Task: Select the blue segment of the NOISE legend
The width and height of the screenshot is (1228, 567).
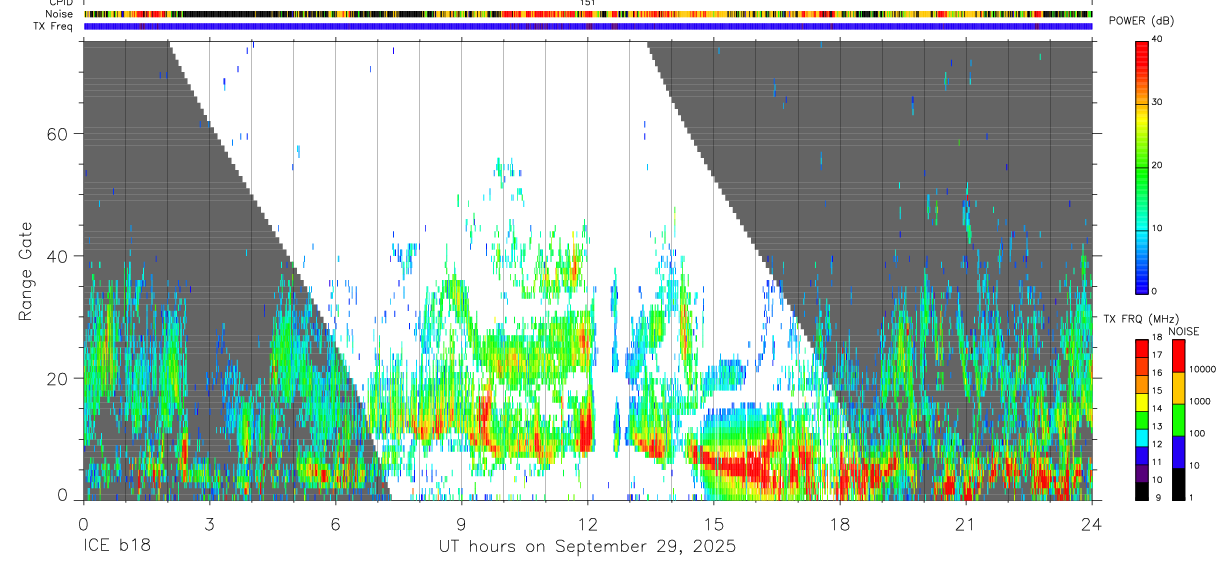Action: tap(1178, 451)
